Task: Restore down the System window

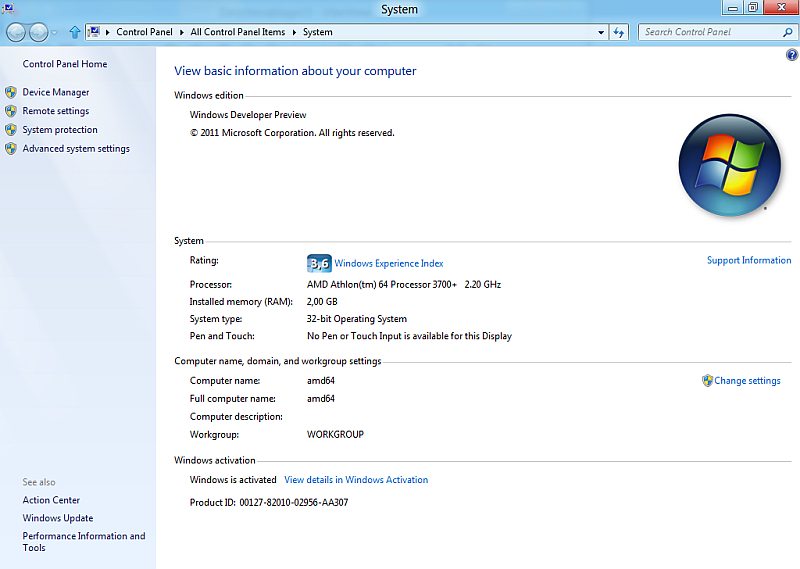Action: click(x=753, y=8)
